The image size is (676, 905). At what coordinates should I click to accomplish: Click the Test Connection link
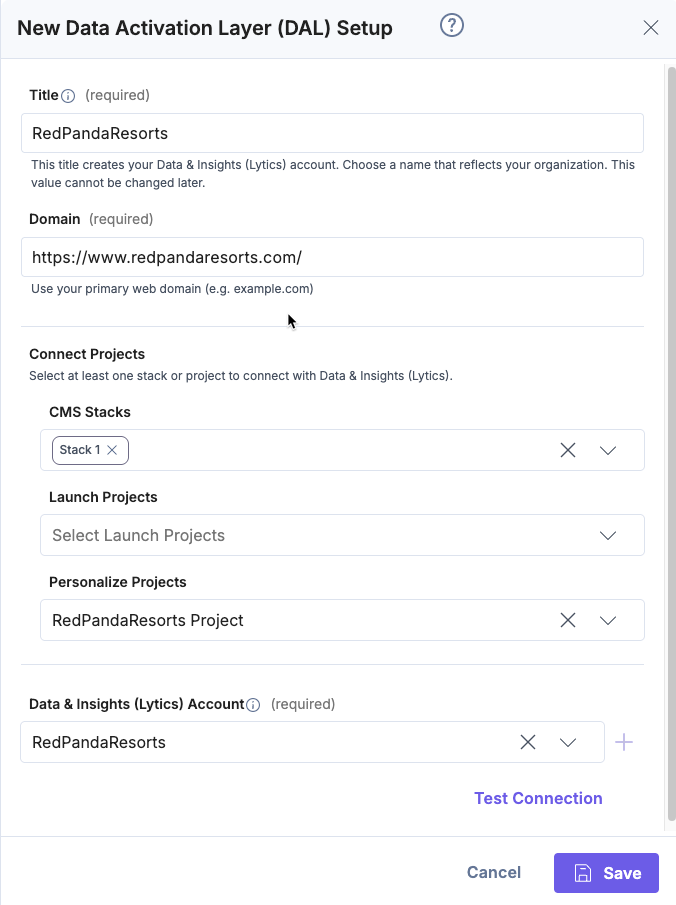click(x=538, y=798)
